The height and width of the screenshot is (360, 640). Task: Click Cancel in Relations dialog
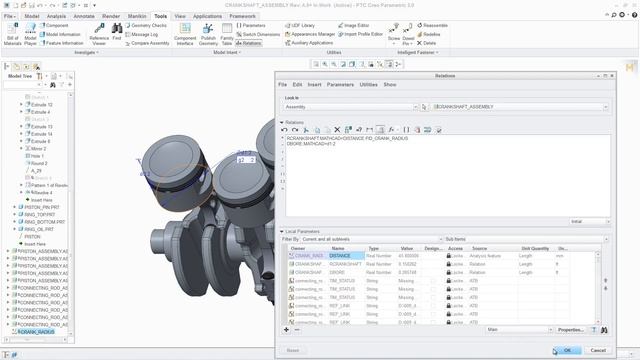click(x=598, y=350)
